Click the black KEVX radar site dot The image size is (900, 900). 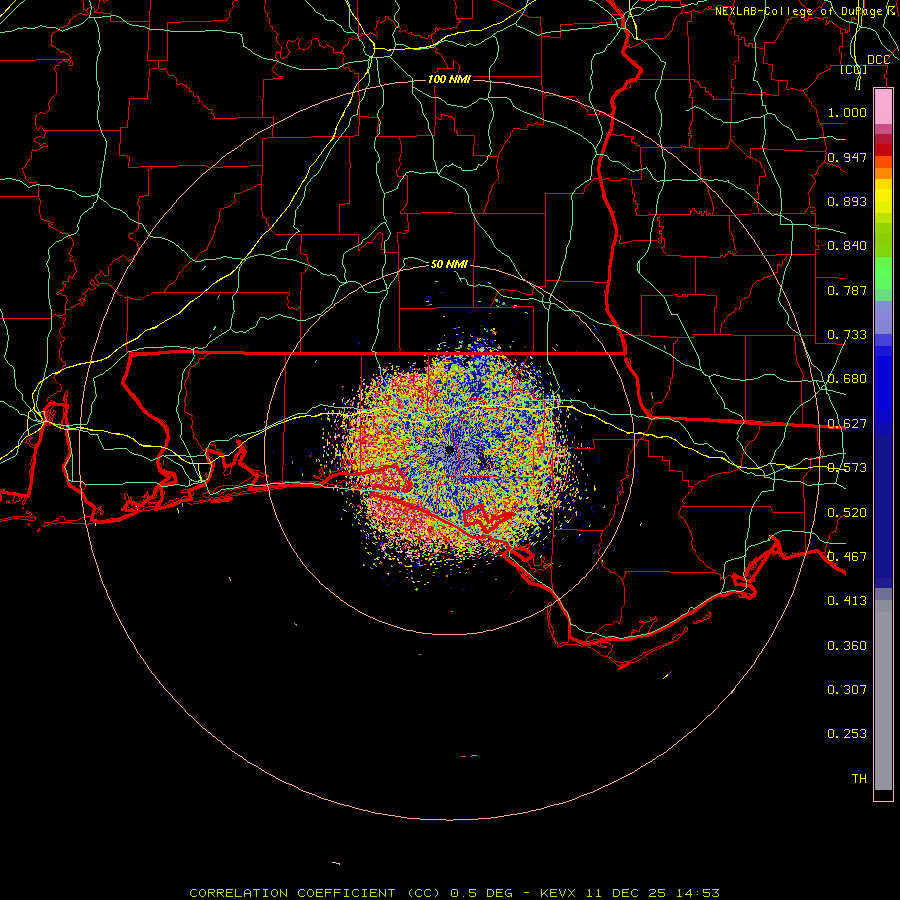(x=449, y=449)
